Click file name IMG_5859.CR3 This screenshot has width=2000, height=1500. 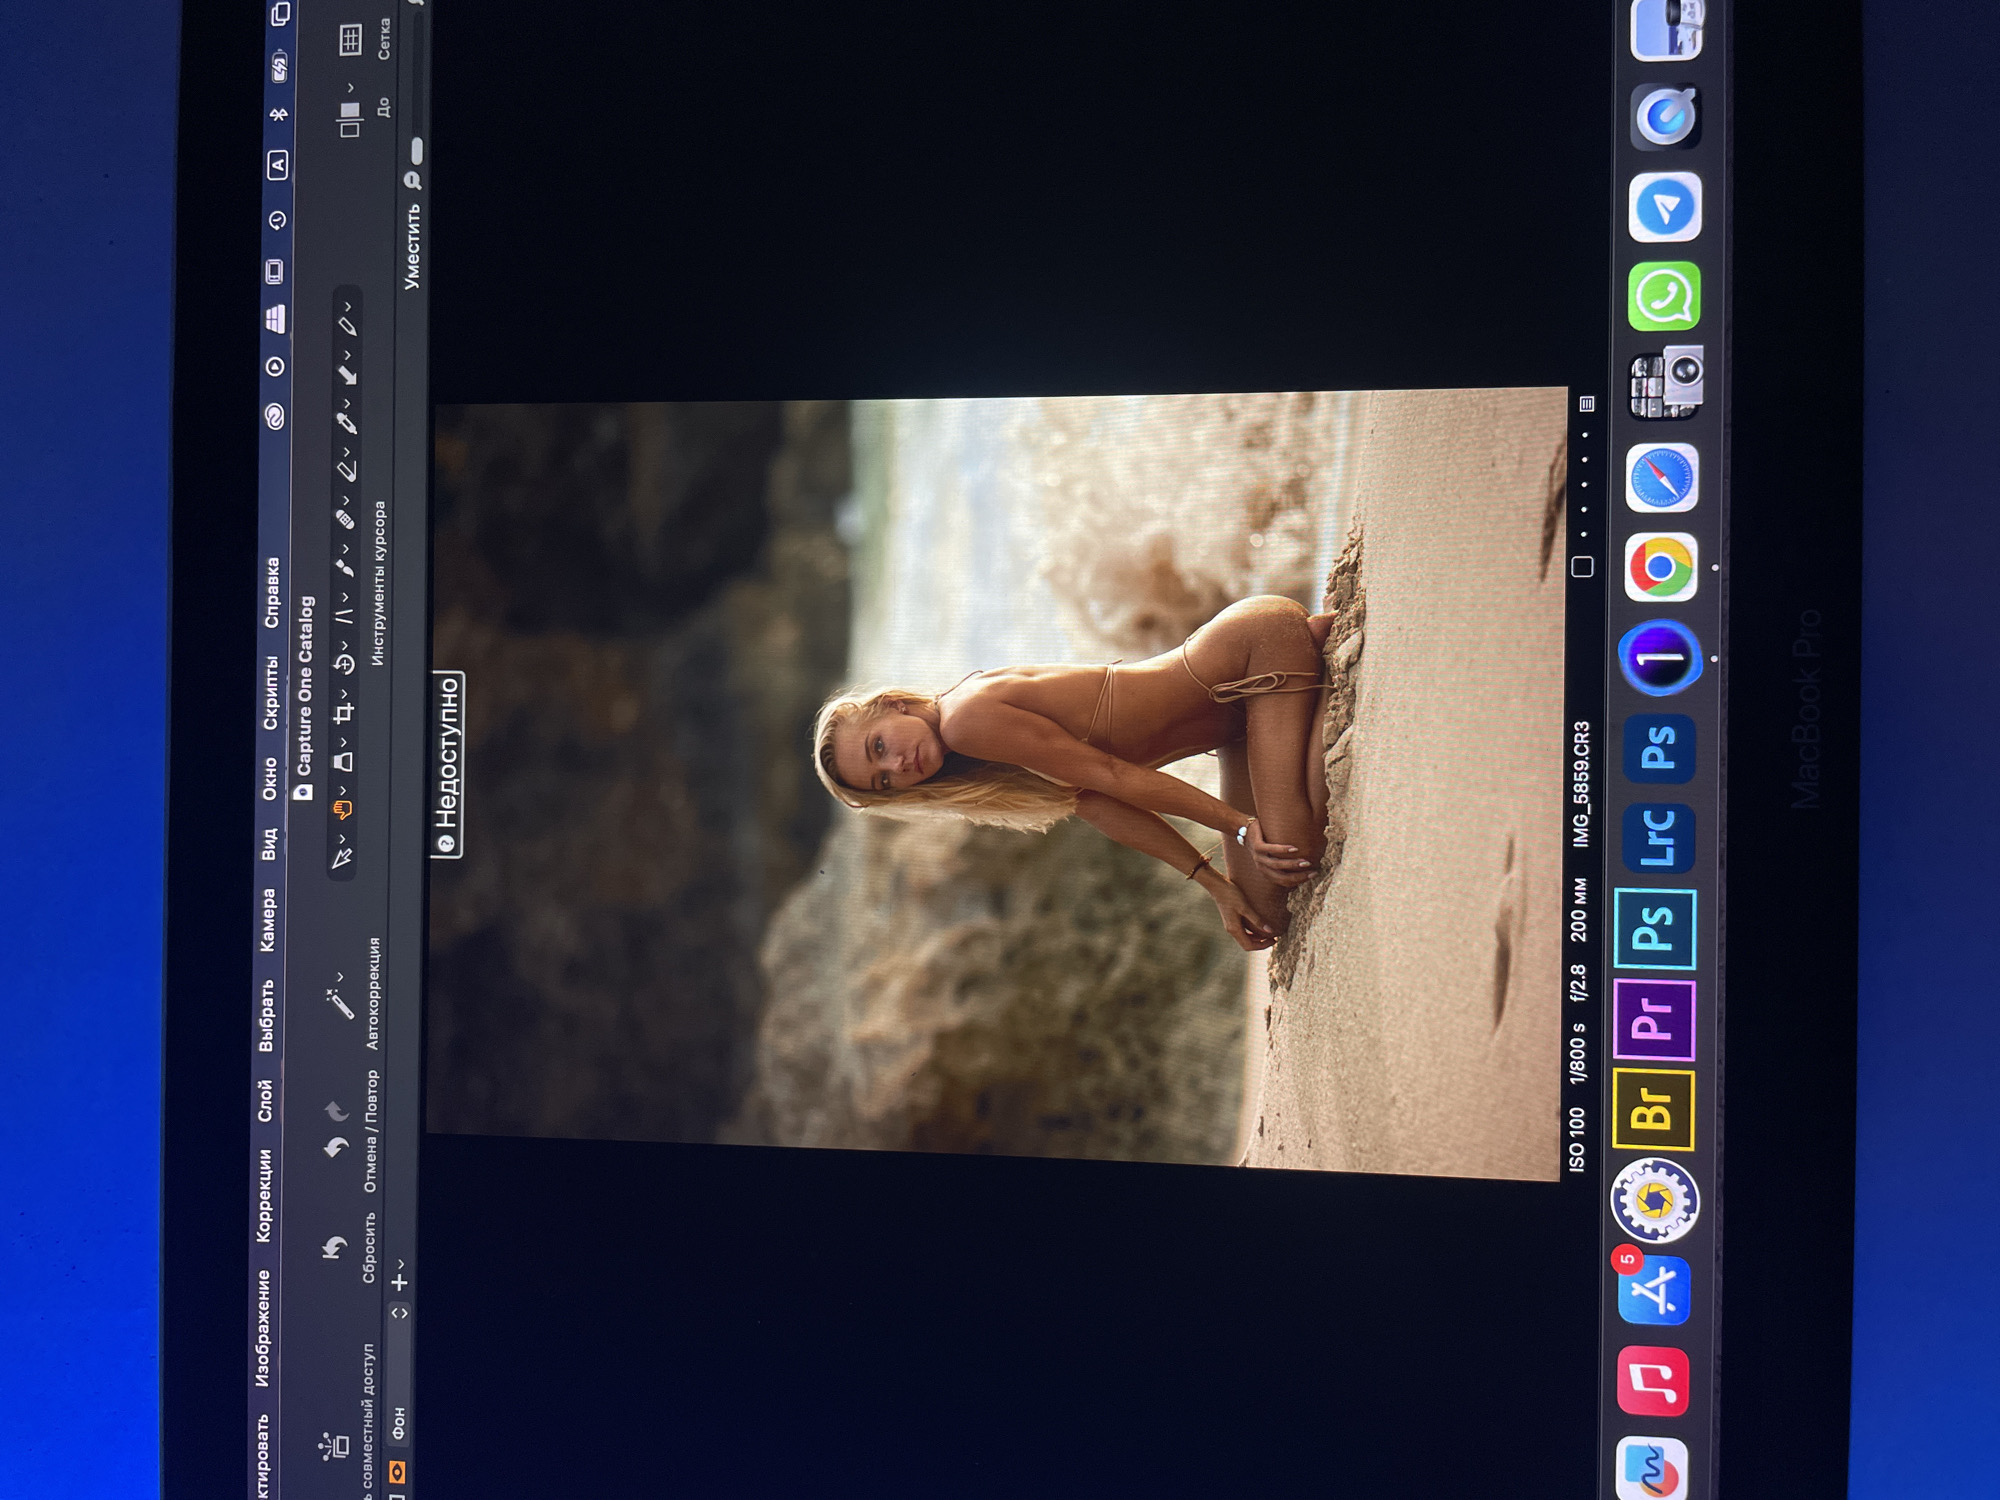(1581, 784)
